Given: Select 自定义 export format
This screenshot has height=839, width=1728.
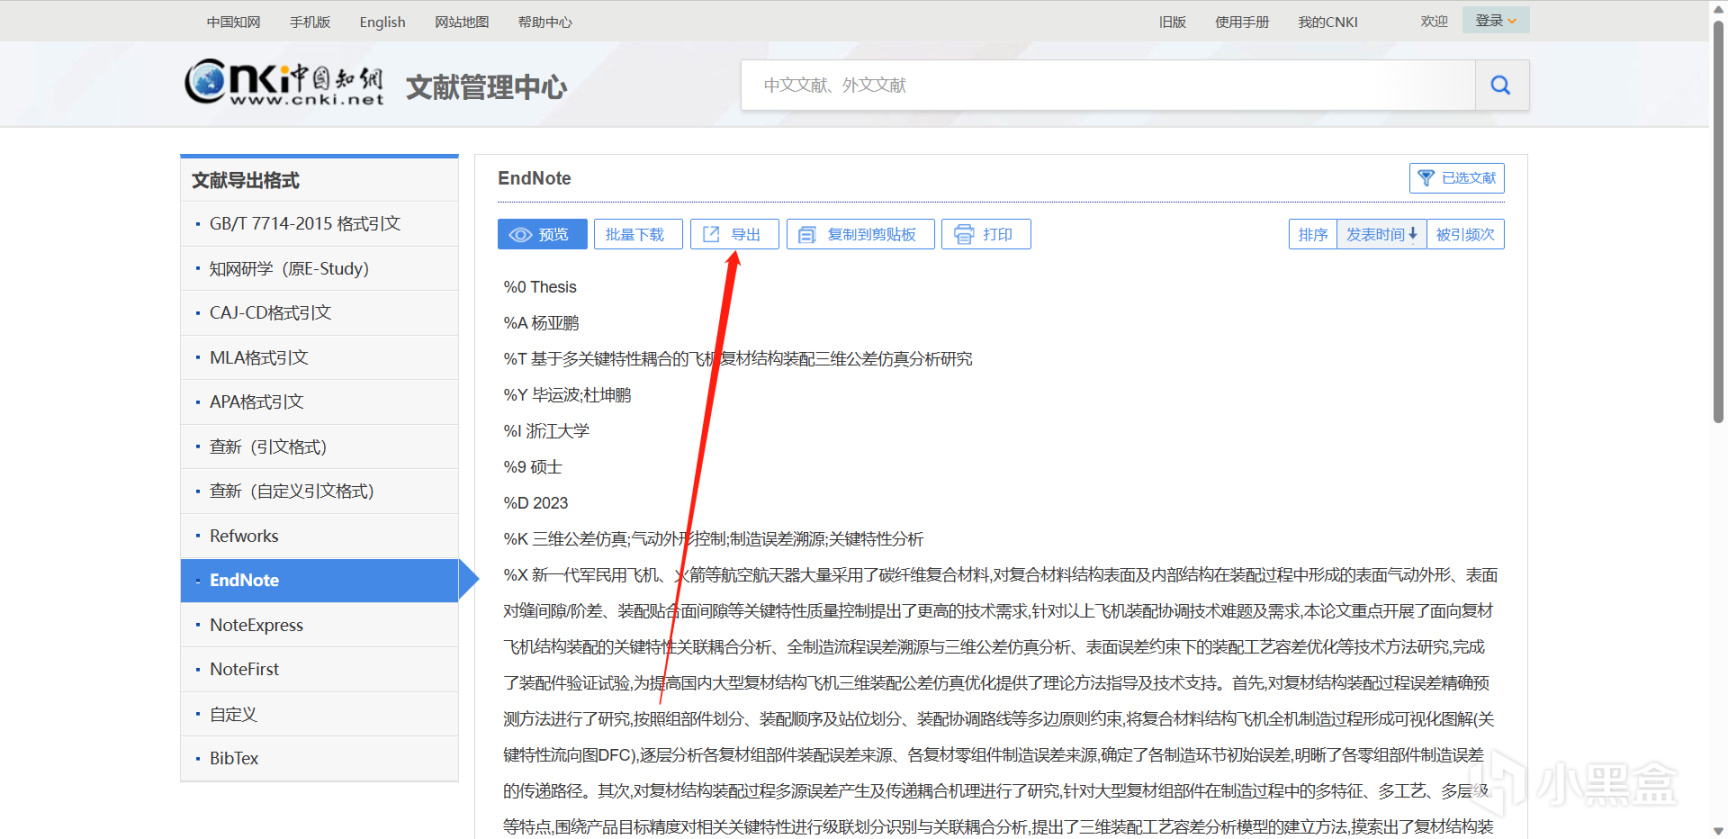Looking at the screenshot, I should 320,714.
